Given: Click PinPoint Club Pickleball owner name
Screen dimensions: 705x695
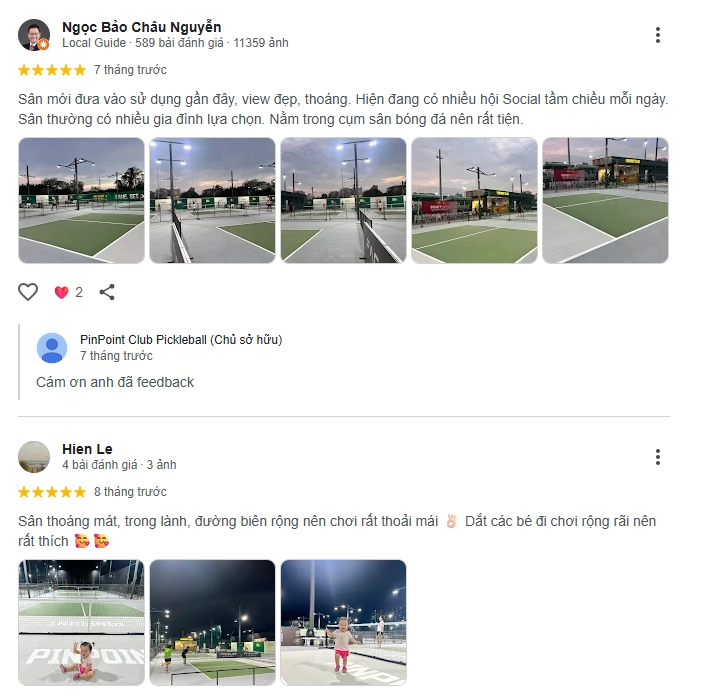Looking at the screenshot, I should point(181,340).
